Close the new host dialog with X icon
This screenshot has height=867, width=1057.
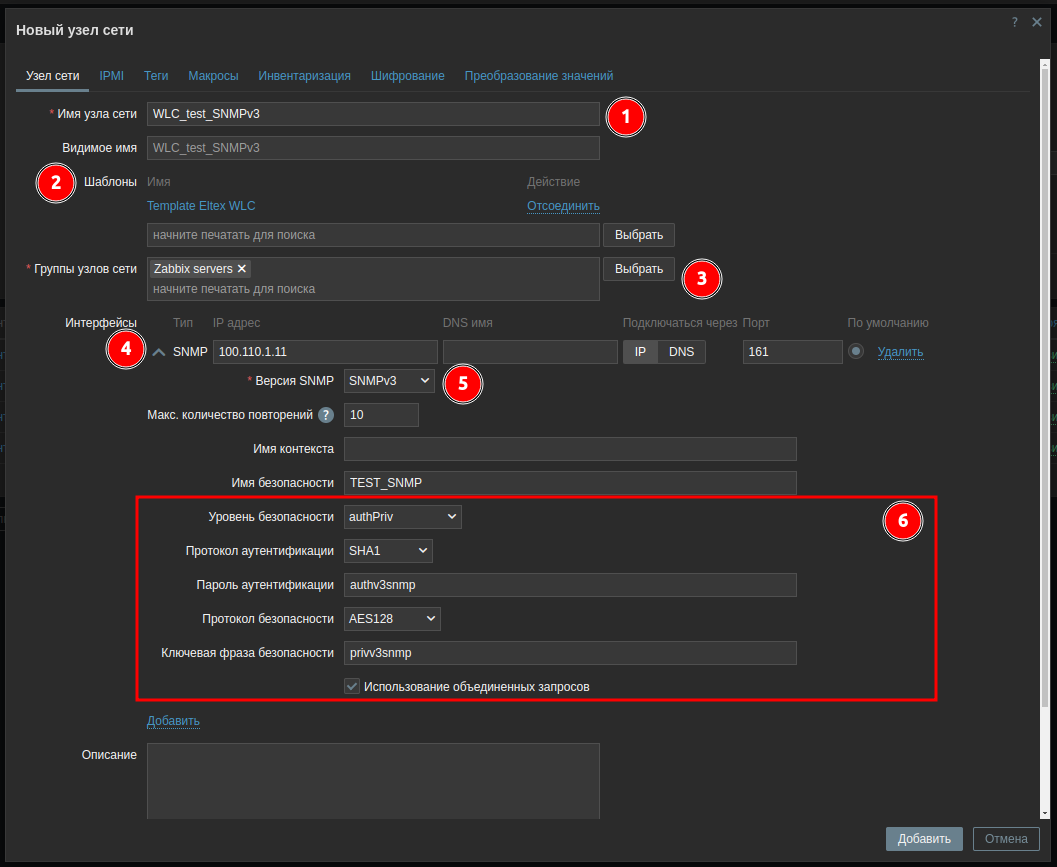click(1037, 22)
